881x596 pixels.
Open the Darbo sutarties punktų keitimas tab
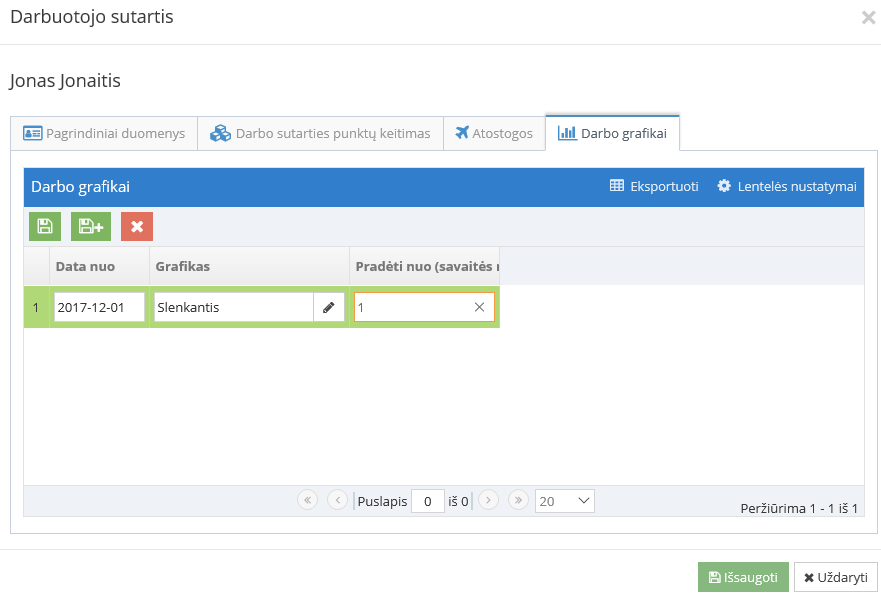point(320,133)
